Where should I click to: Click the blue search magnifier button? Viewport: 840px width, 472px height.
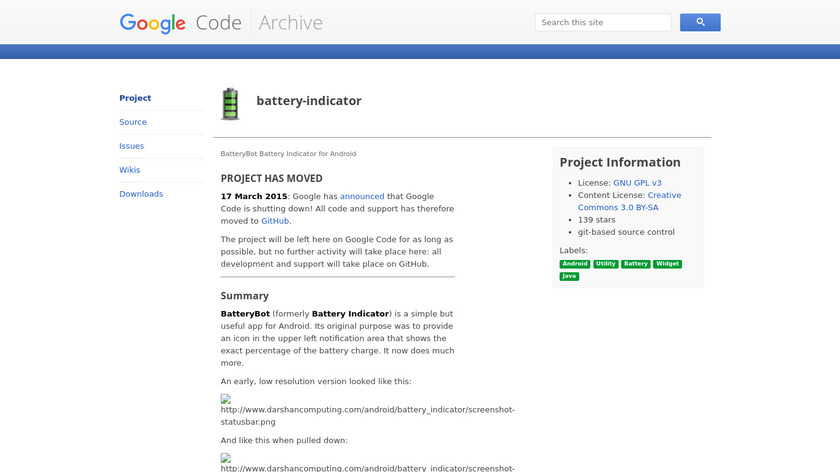pyautogui.click(x=700, y=23)
